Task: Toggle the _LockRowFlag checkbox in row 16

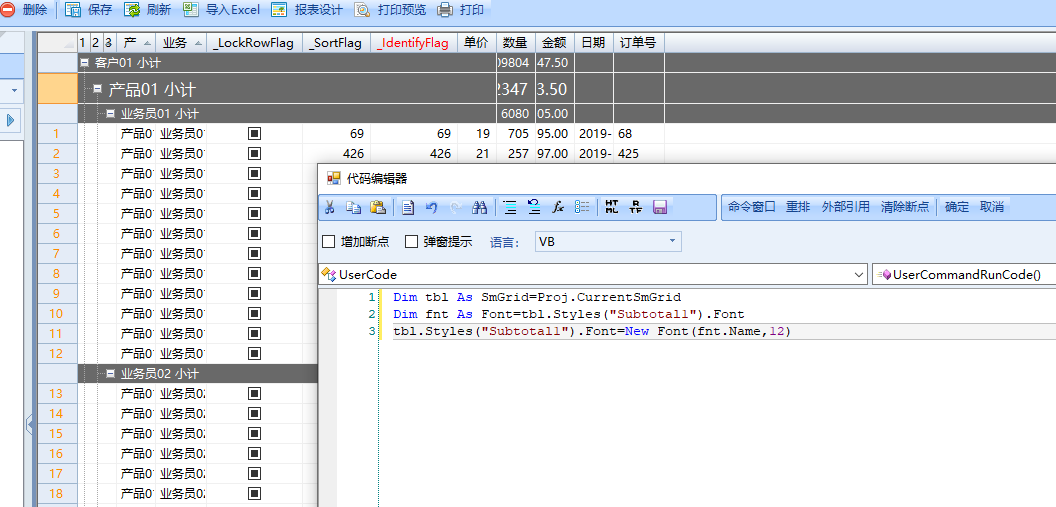Action: click(x=255, y=453)
